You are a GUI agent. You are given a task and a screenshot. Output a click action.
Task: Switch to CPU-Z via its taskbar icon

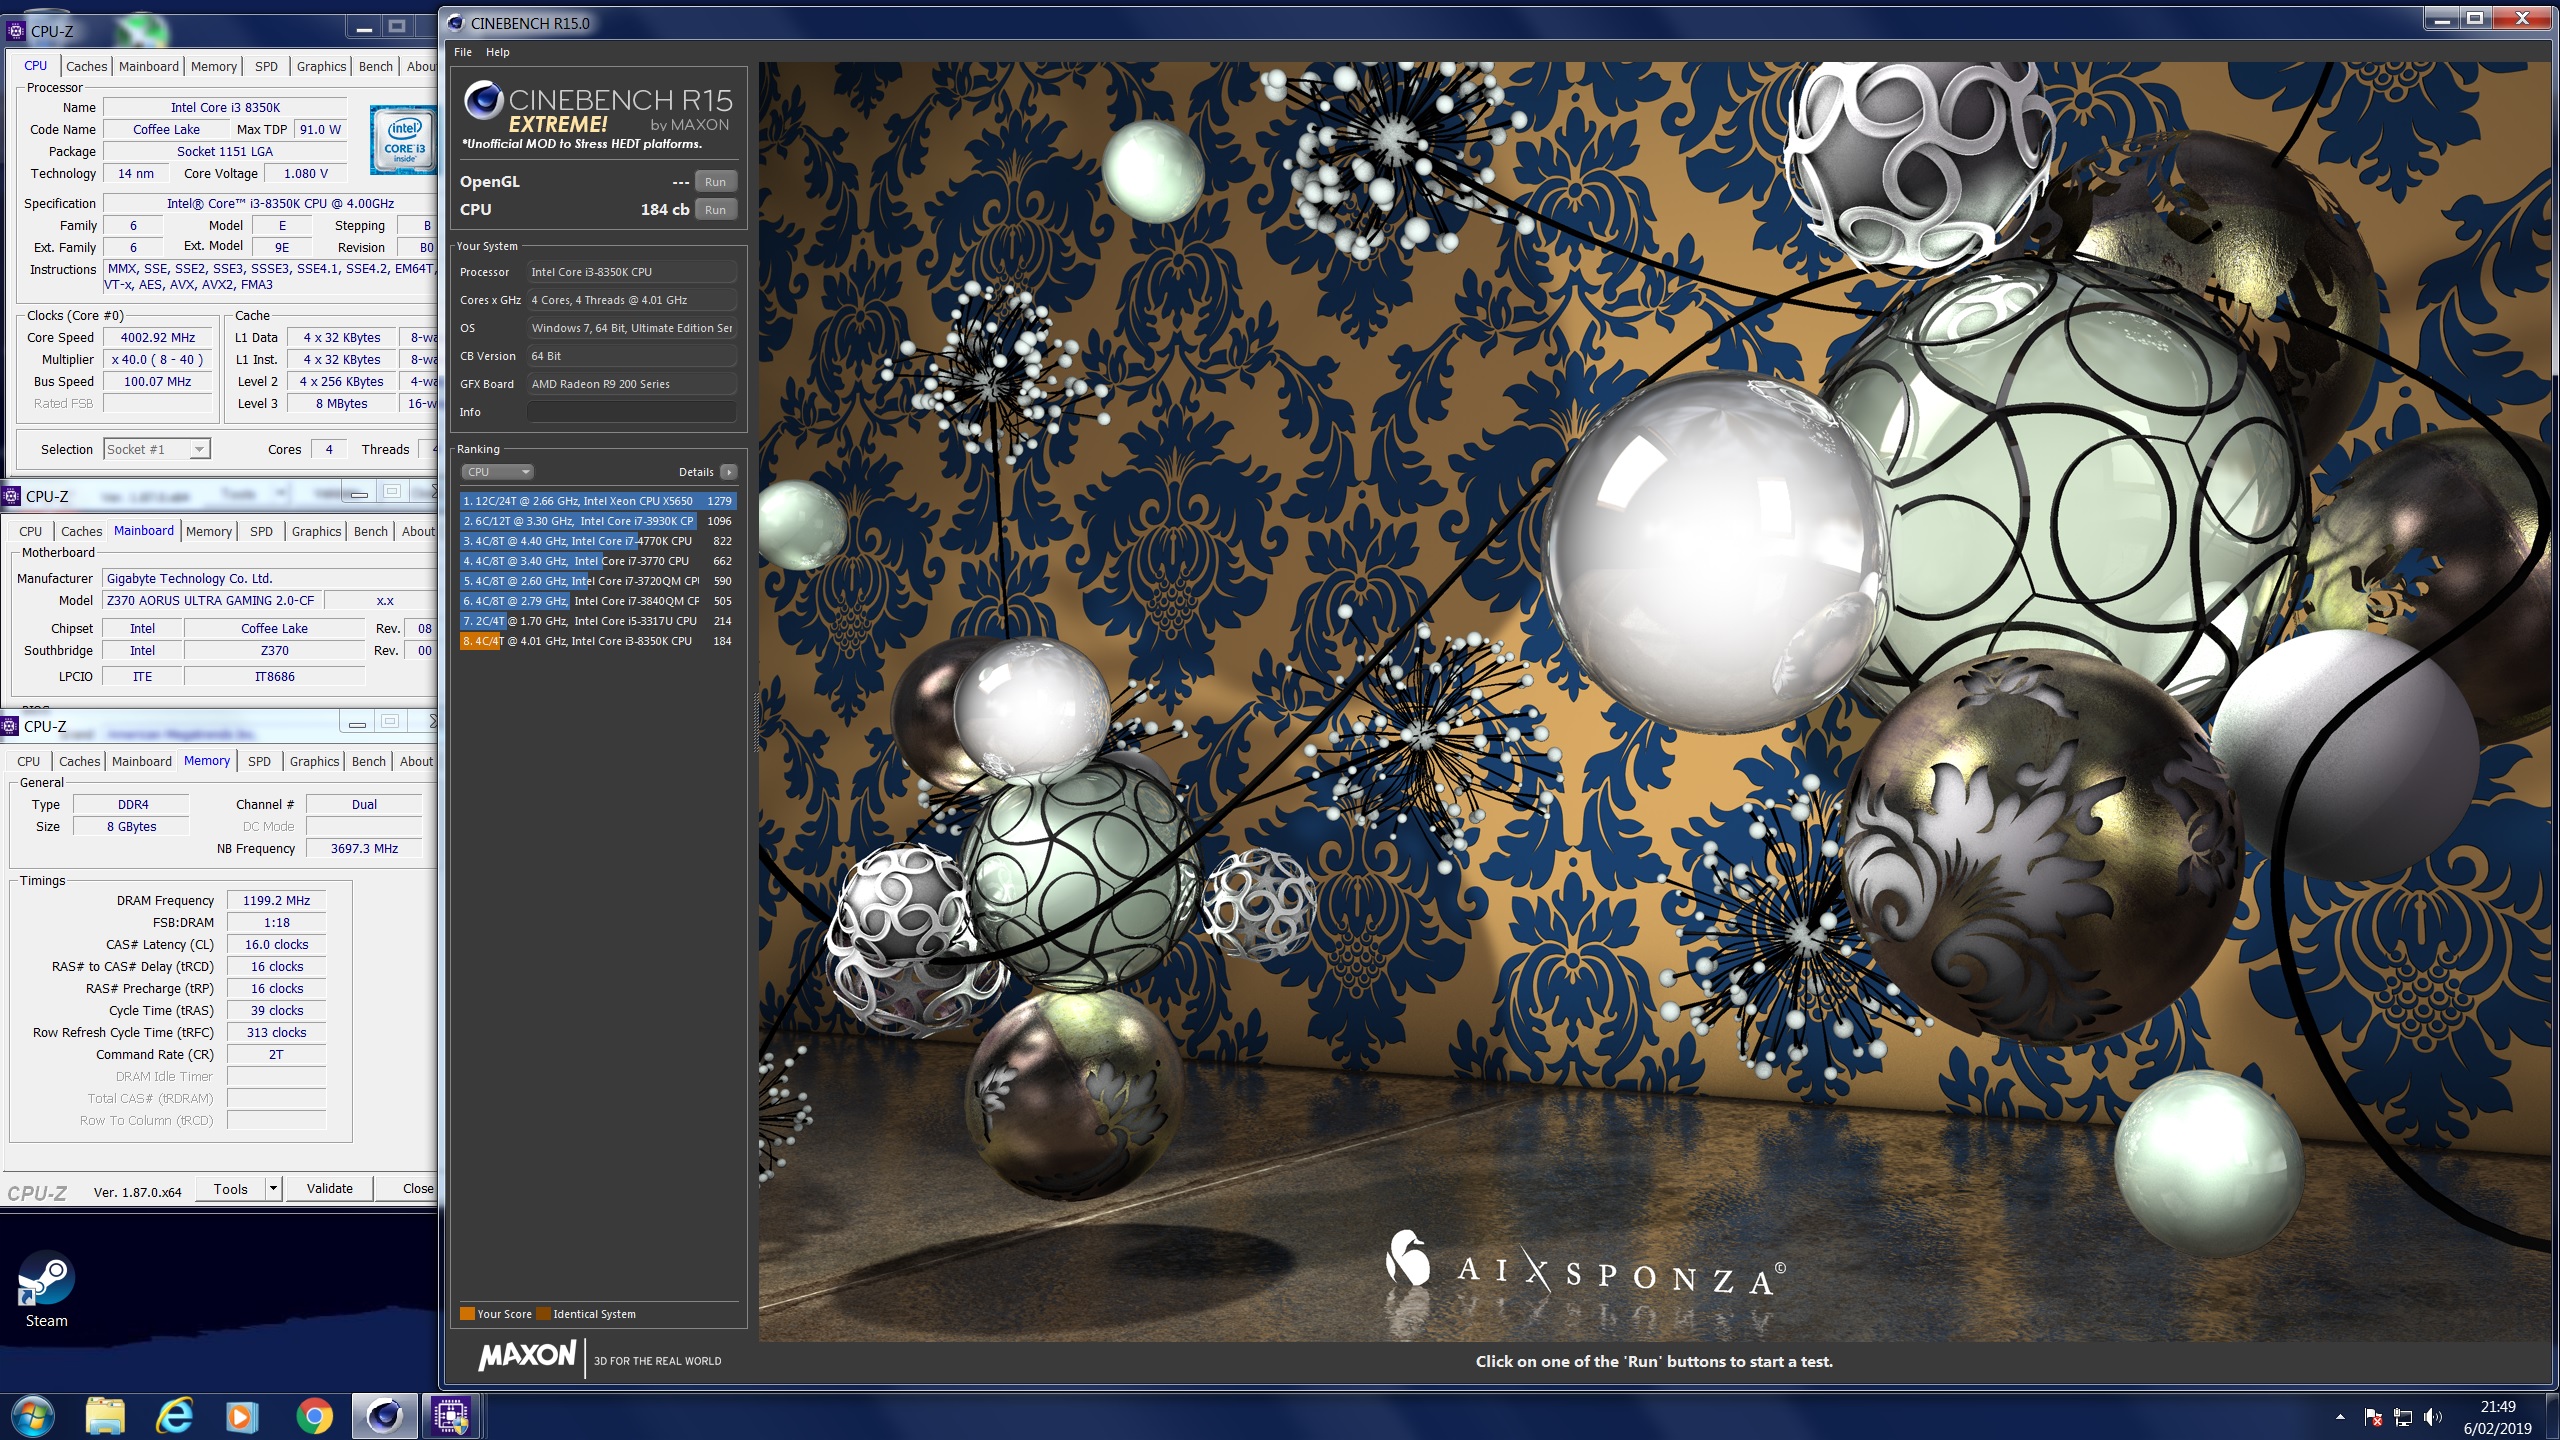point(451,1416)
